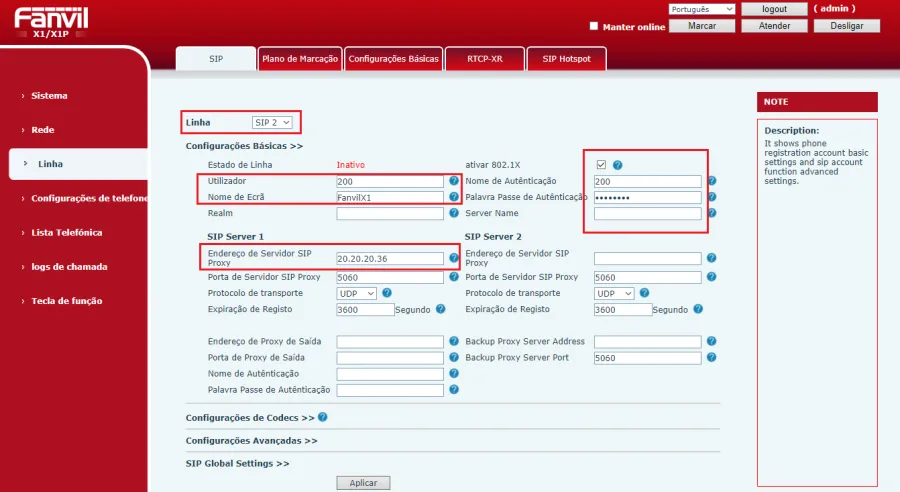
Task: Click the Backup Proxy Server Port field
Action: click(647, 358)
